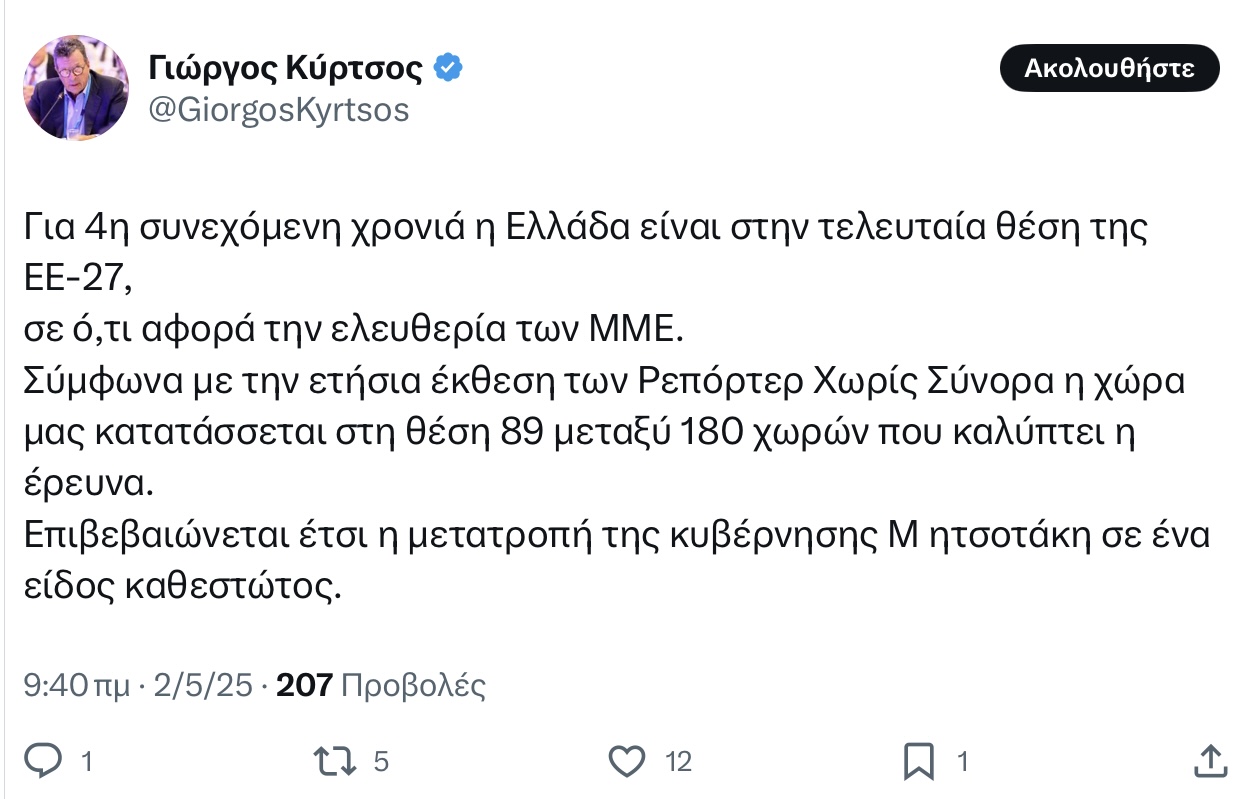Click the blue verified badge next to the name
The height and width of the screenshot is (799, 1242).
[x=448, y=66]
